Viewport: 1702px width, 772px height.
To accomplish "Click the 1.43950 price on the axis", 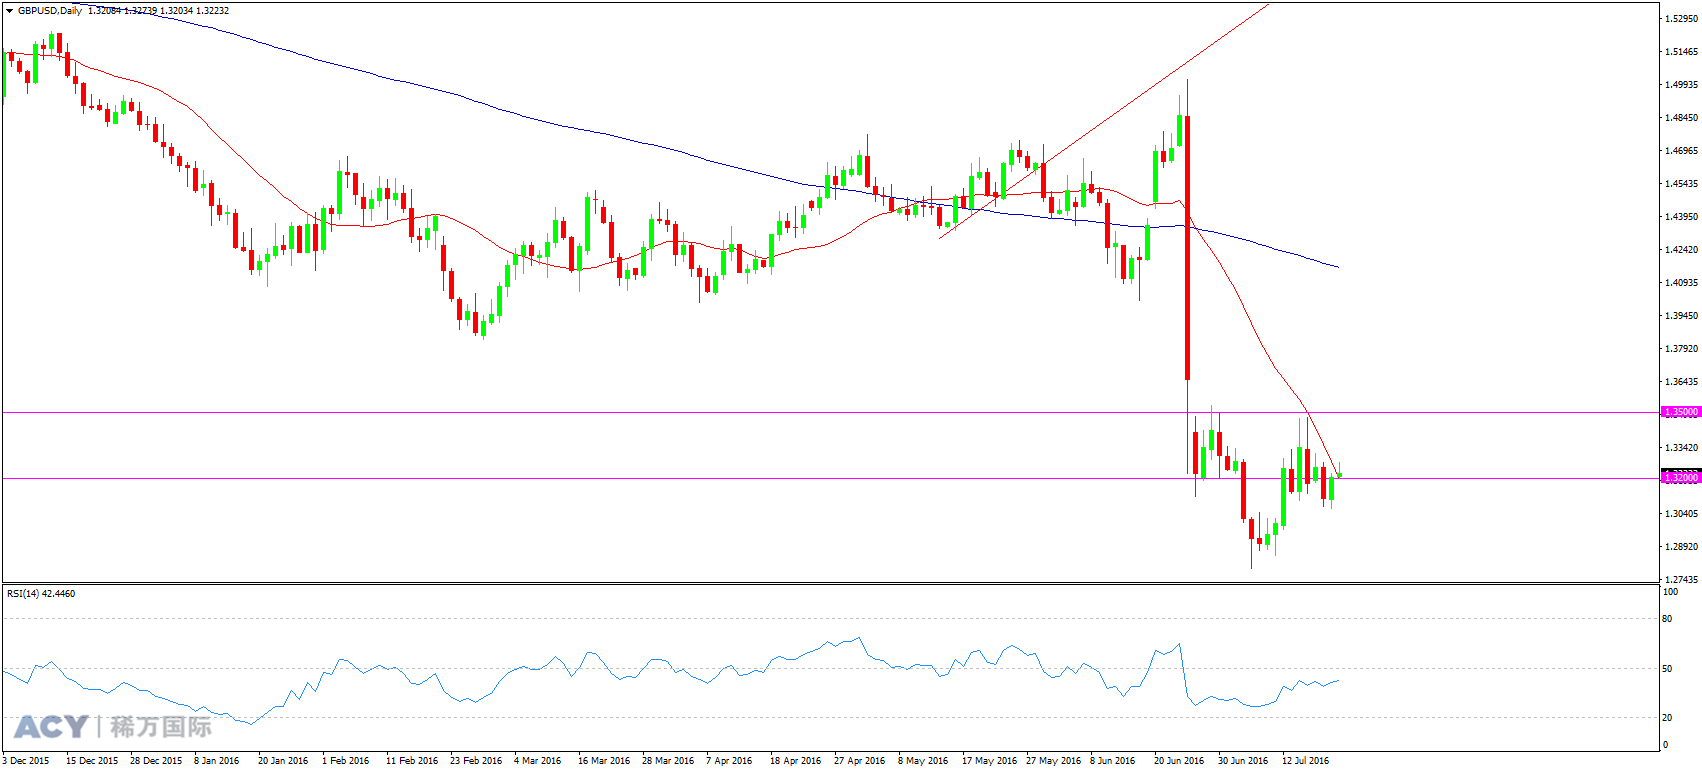I will 1681,216.
